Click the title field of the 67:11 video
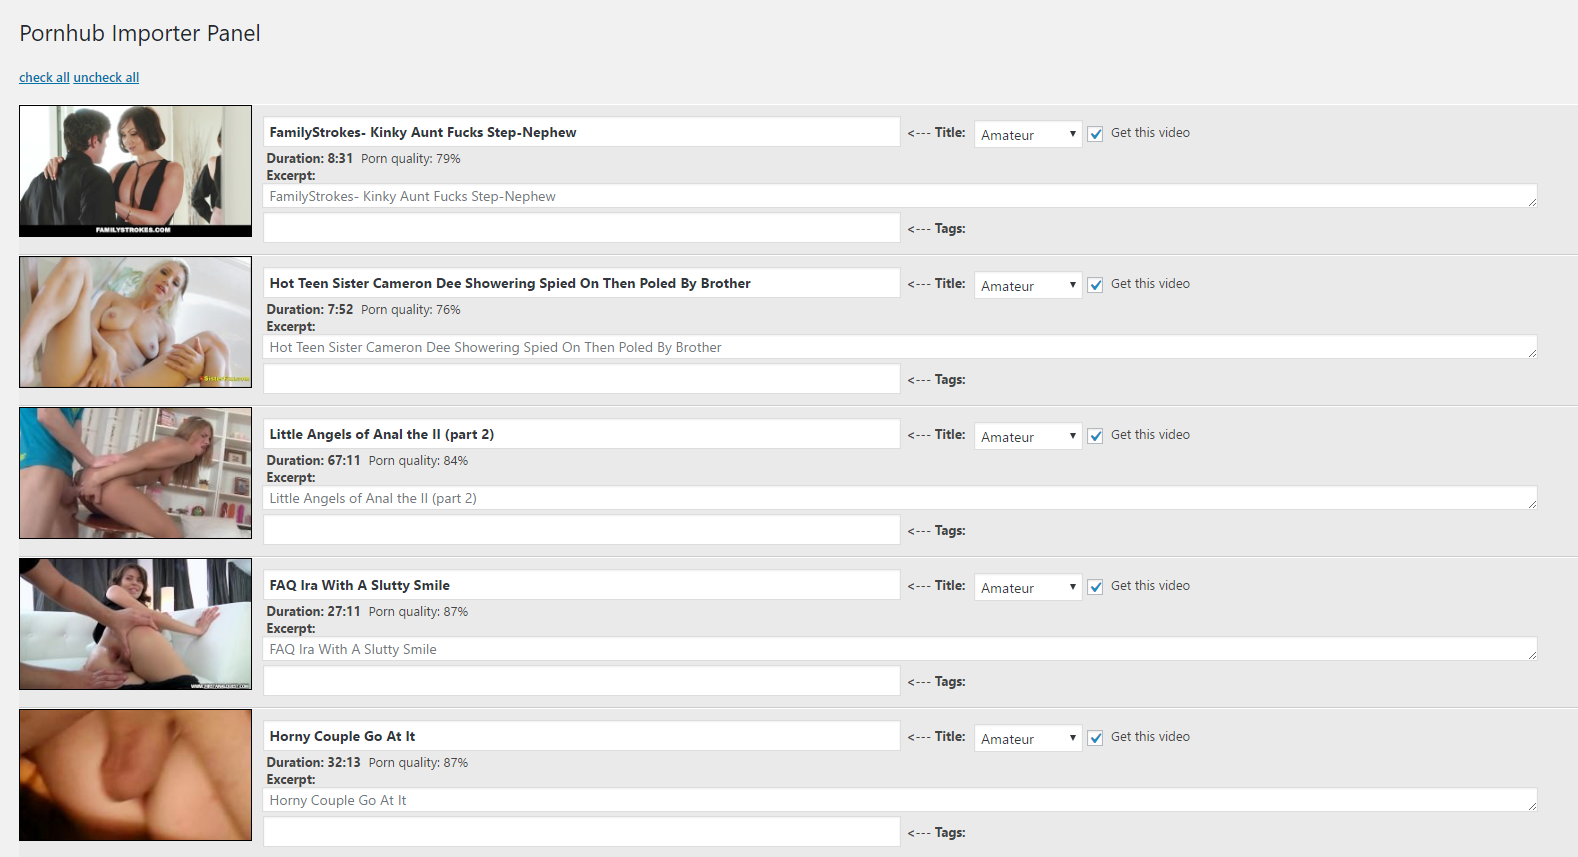This screenshot has width=1578, height=857. [581, 434]
